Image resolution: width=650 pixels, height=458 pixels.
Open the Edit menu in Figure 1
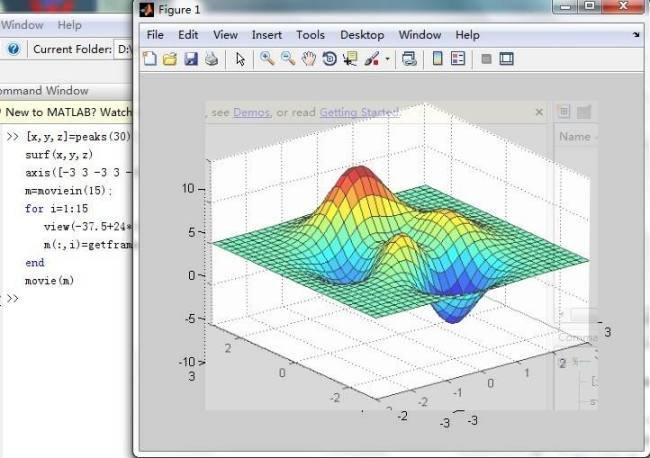click(188, 35)
